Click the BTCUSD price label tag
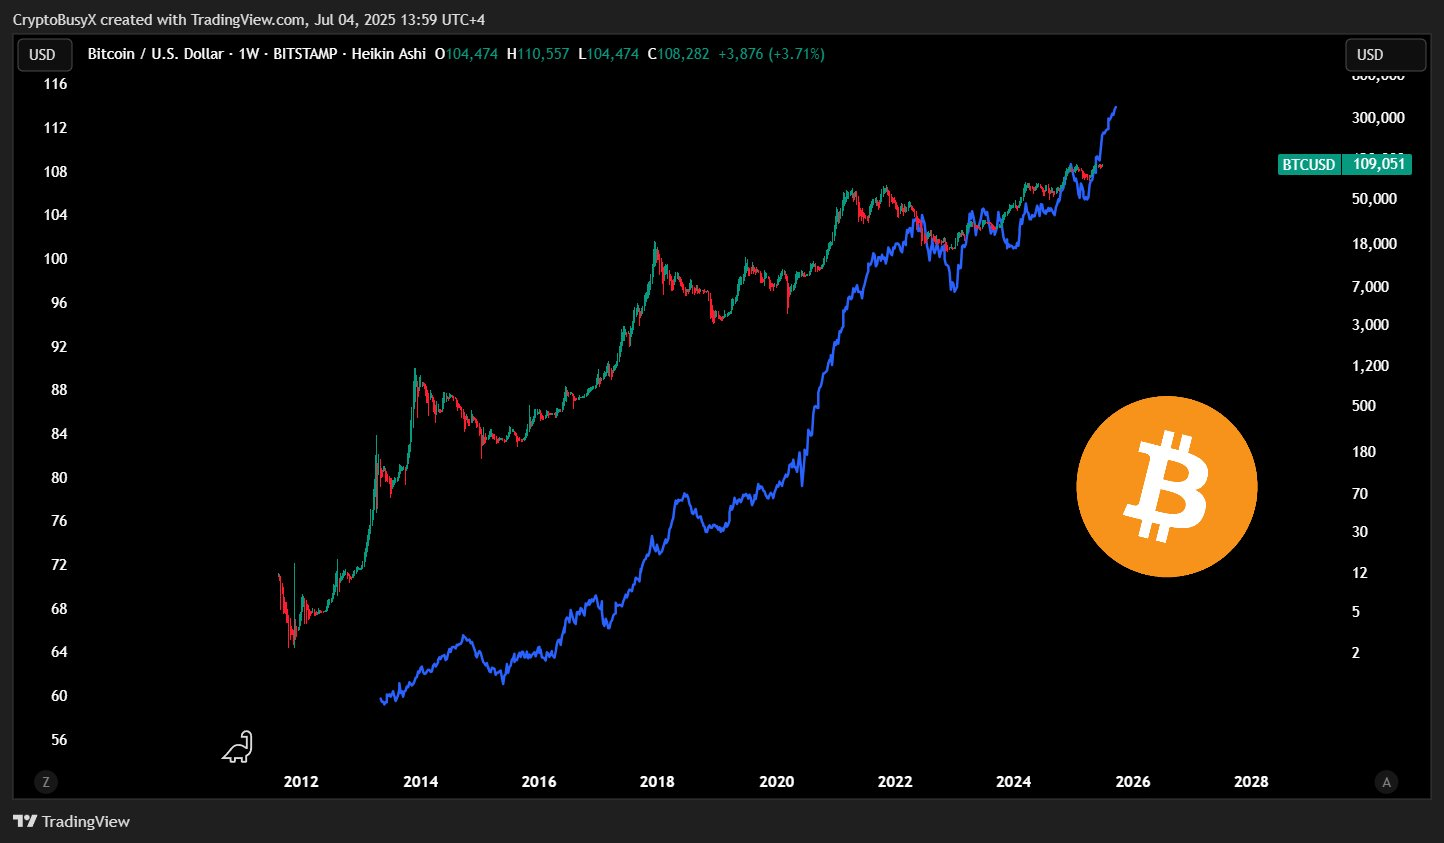The image size is (1444, 843). [1308, 164]
